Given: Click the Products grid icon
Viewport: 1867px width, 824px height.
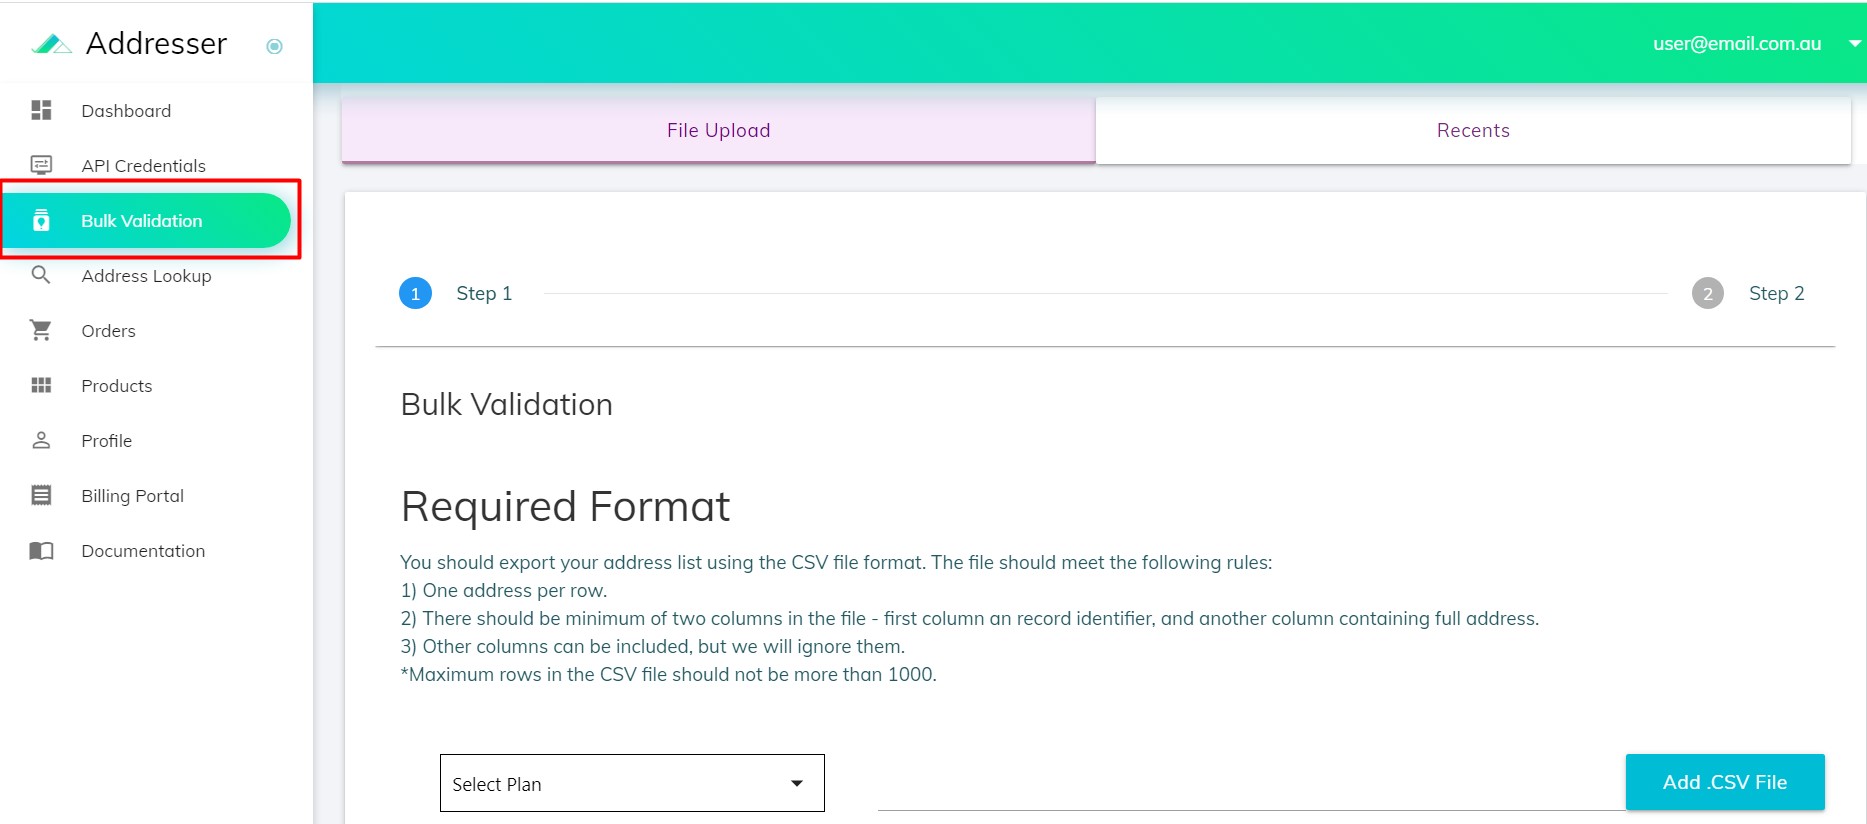Looking at the screenshot, I should click(x=41, y=386).
